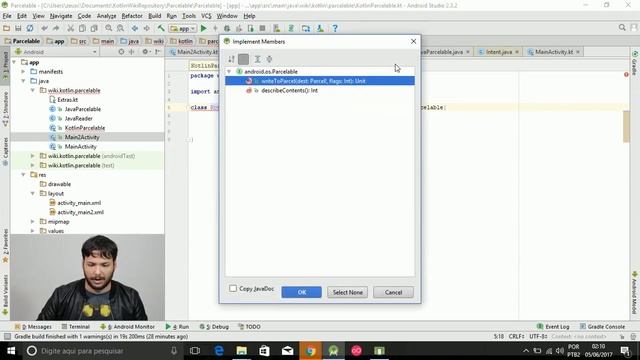Open the Gradle Console tool window

tap(602, 327)
